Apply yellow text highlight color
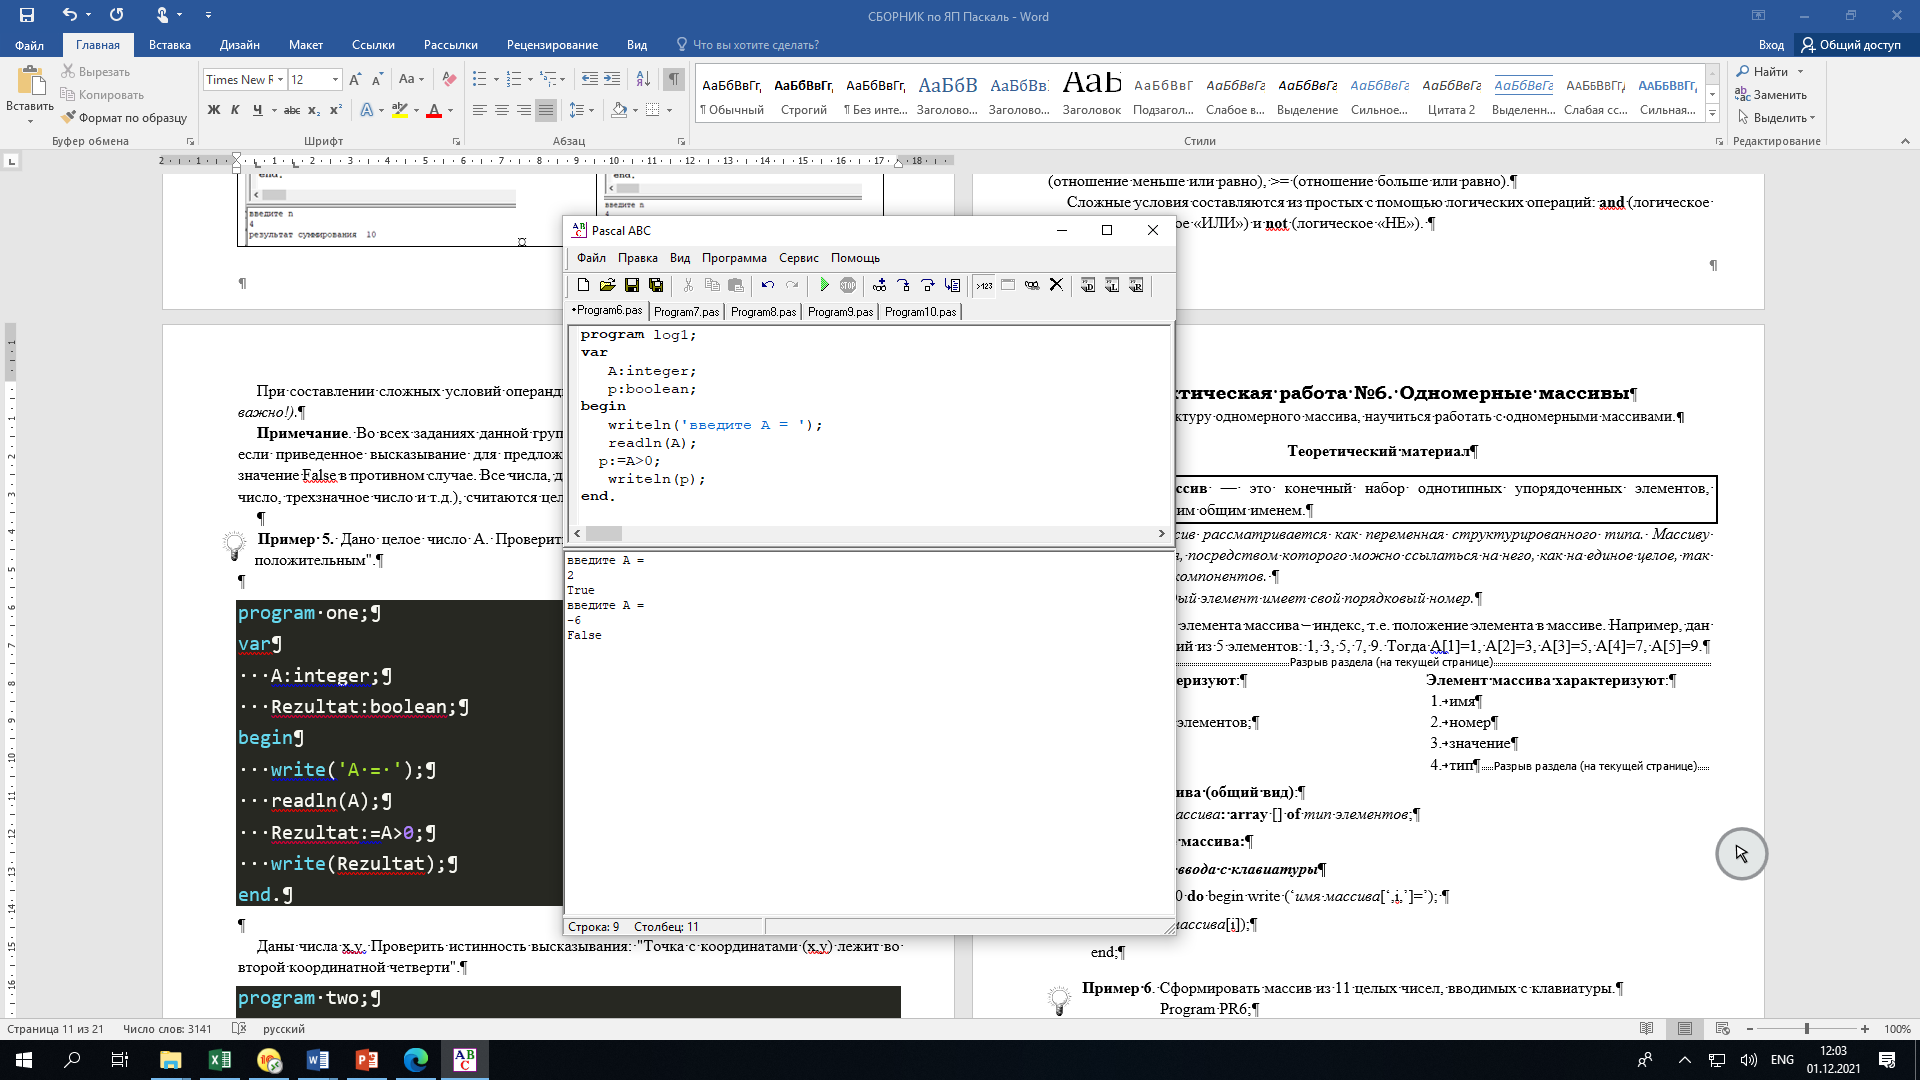 pyautogui.click(x=400, y=110)
